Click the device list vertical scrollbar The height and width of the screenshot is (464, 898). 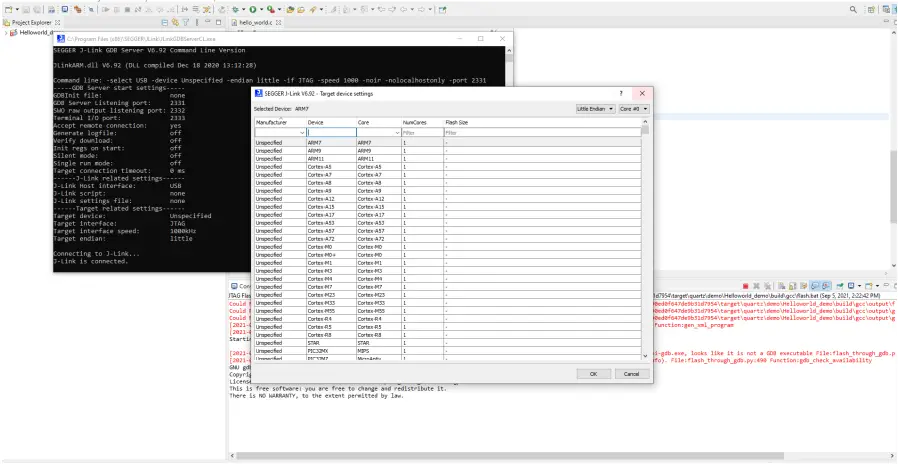pos(645,238)
